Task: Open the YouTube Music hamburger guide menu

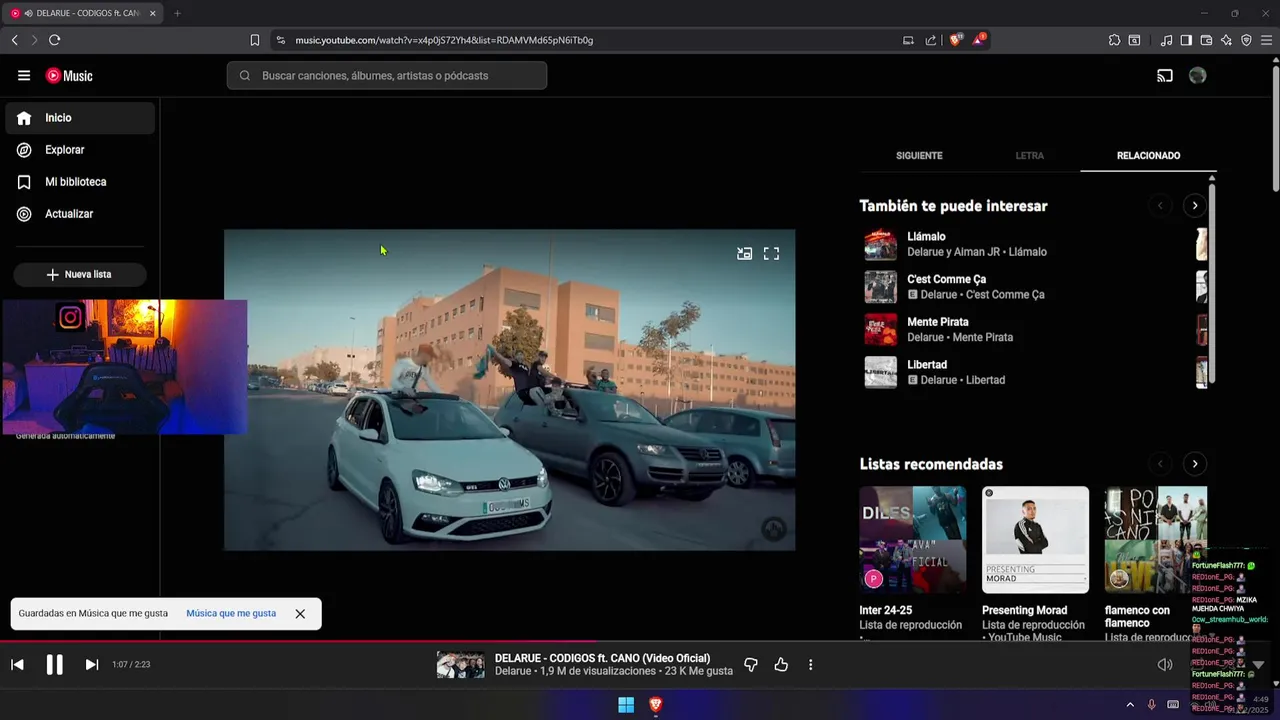Action: click(x=24, y=76)
